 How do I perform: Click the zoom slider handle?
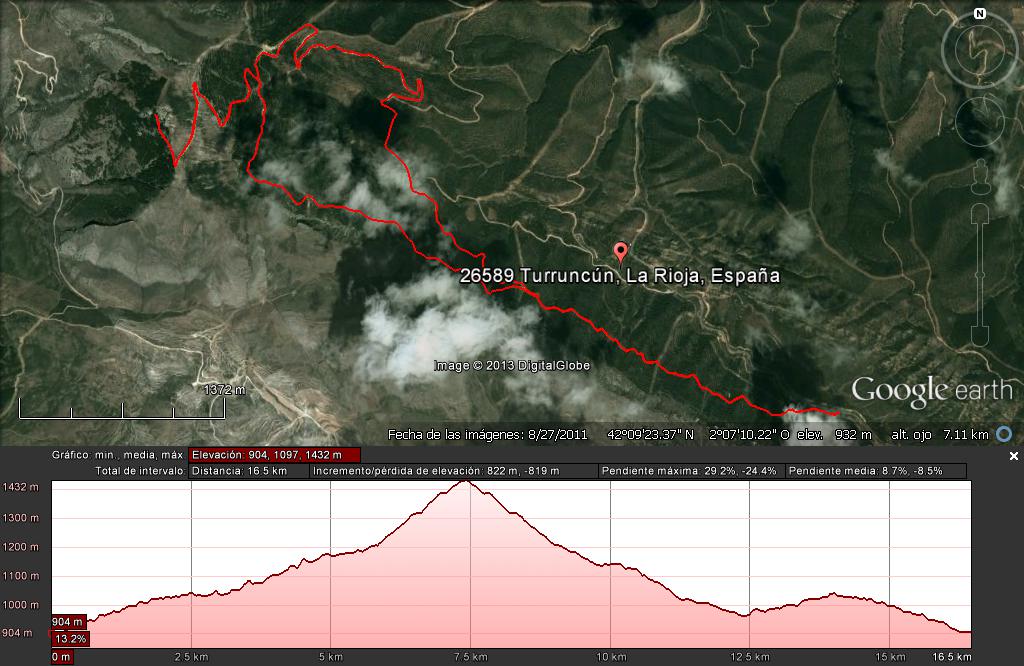click(x=980, y=275)
